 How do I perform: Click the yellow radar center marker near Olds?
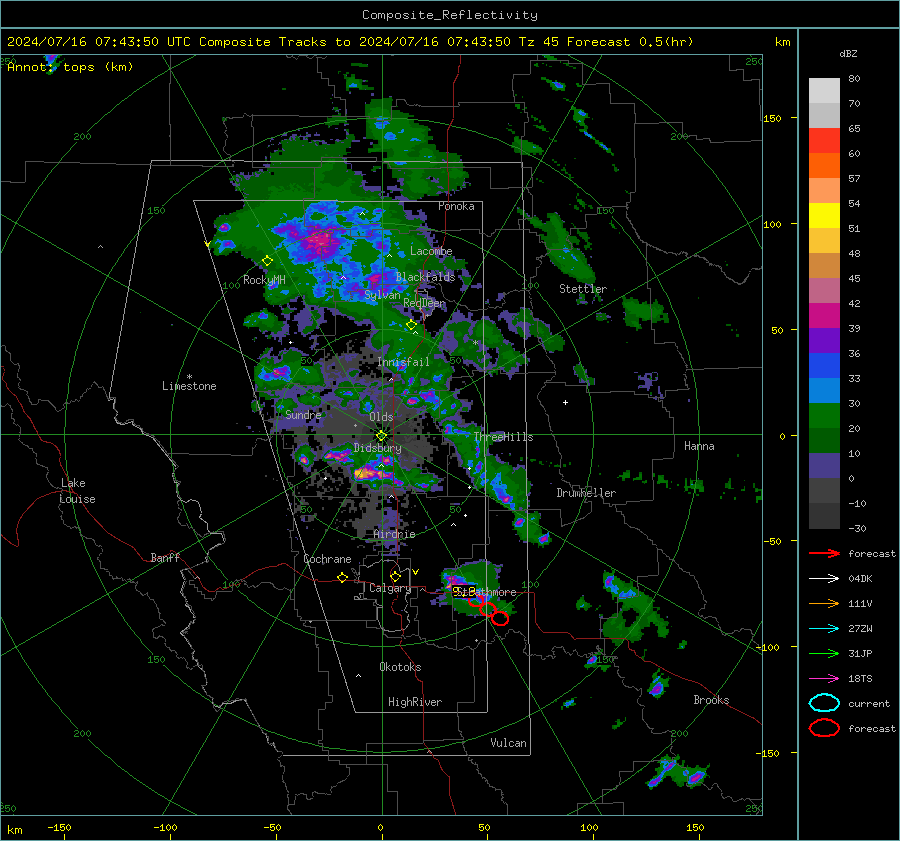tap(381, 436)
